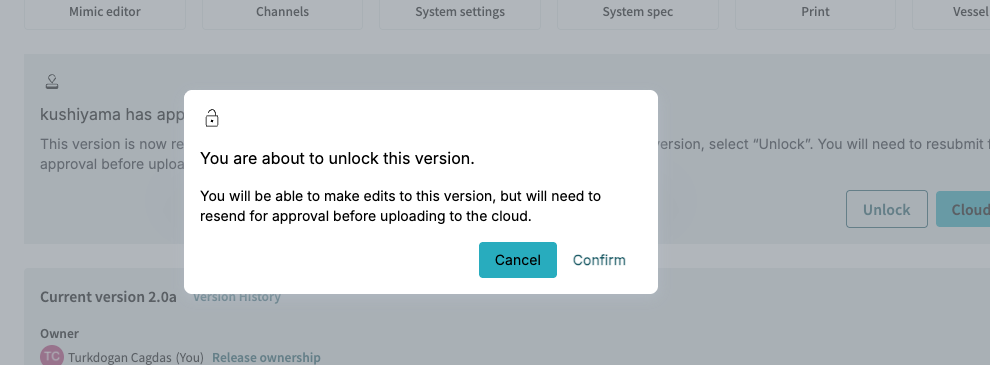The image size is (990, 365).
Task: Click the TC owner avatar
Action: (x=52, y=356)
